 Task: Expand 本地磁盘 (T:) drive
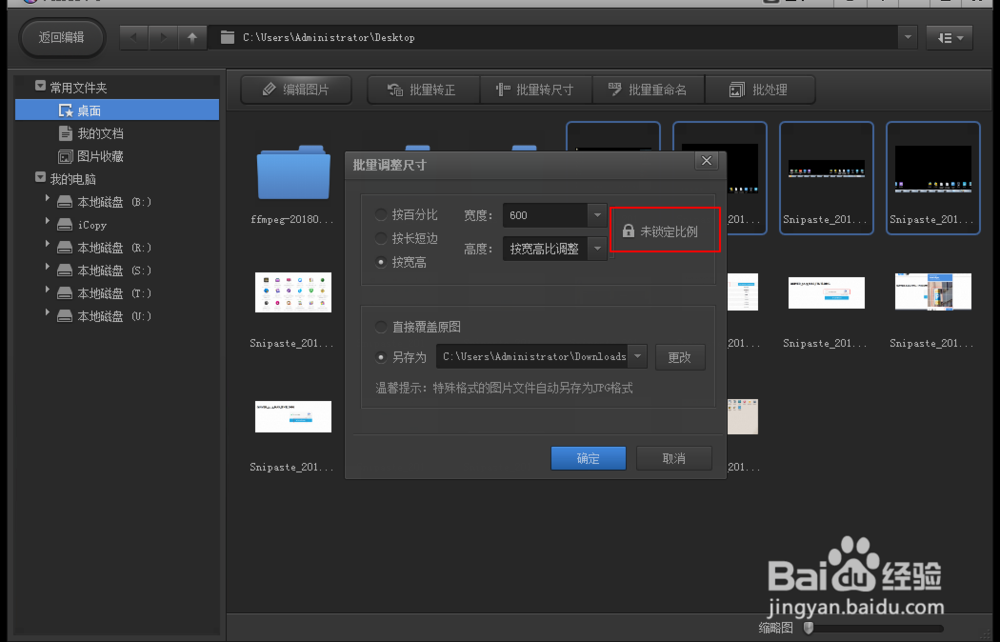[x=47, y=291]
